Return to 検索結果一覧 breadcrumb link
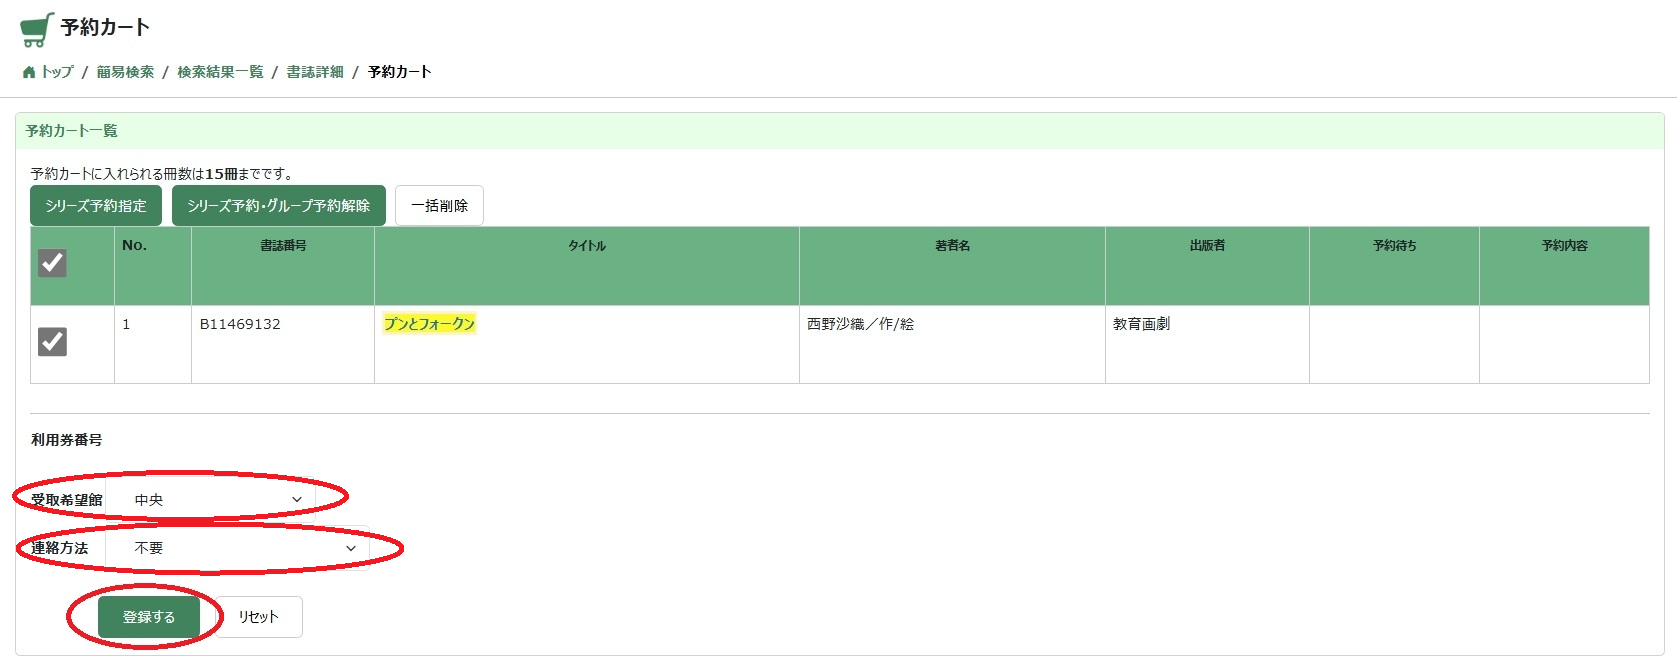 click(x=220, y=72)
